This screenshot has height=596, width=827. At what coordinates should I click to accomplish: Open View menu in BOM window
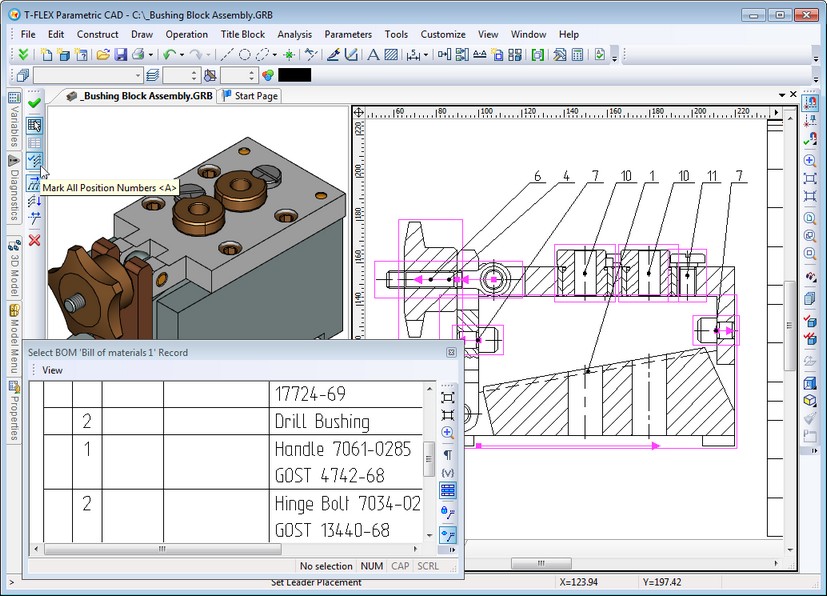point(52,370)
